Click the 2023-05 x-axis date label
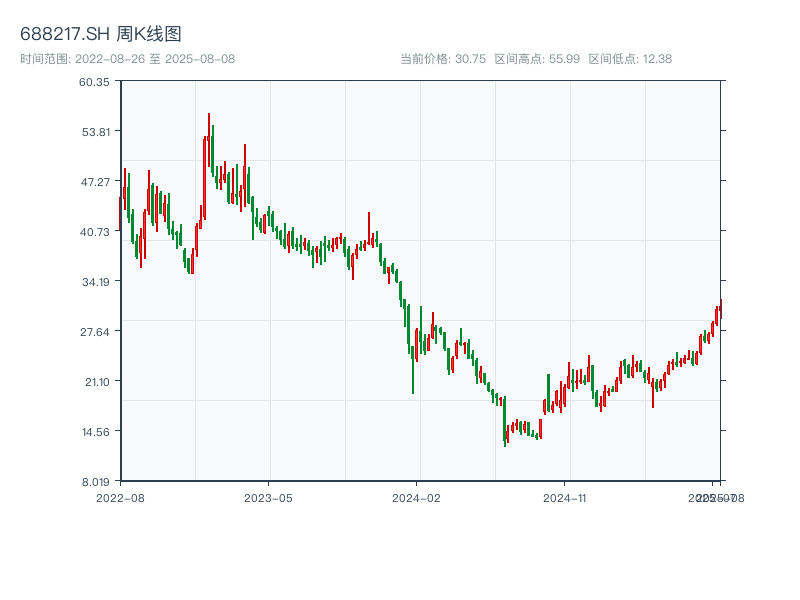This screenshot has height=600, width=800. coord(269,497)
